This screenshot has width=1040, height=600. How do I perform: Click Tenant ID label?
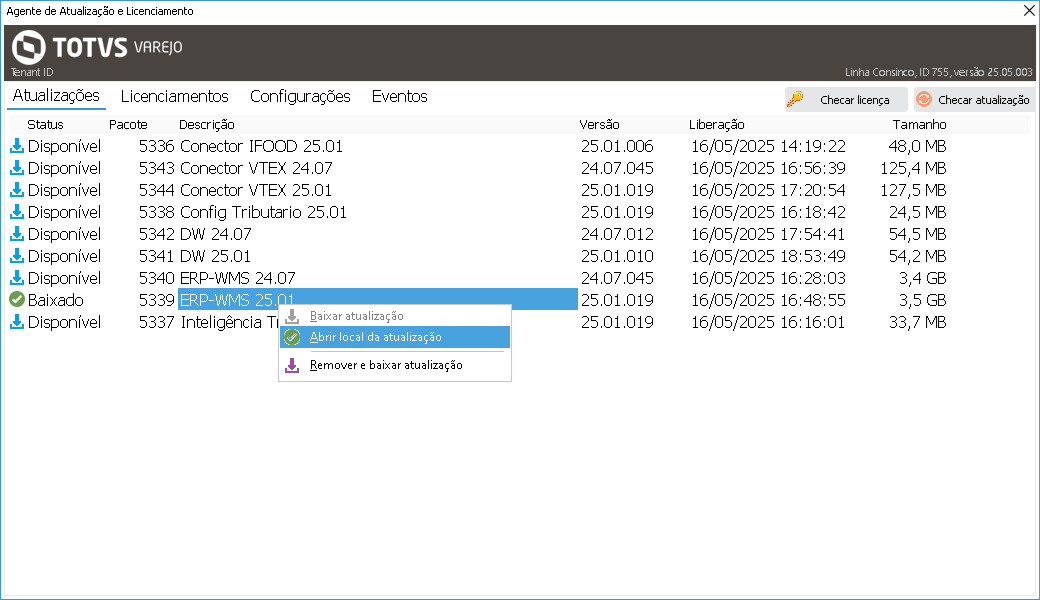click(32, 72)
